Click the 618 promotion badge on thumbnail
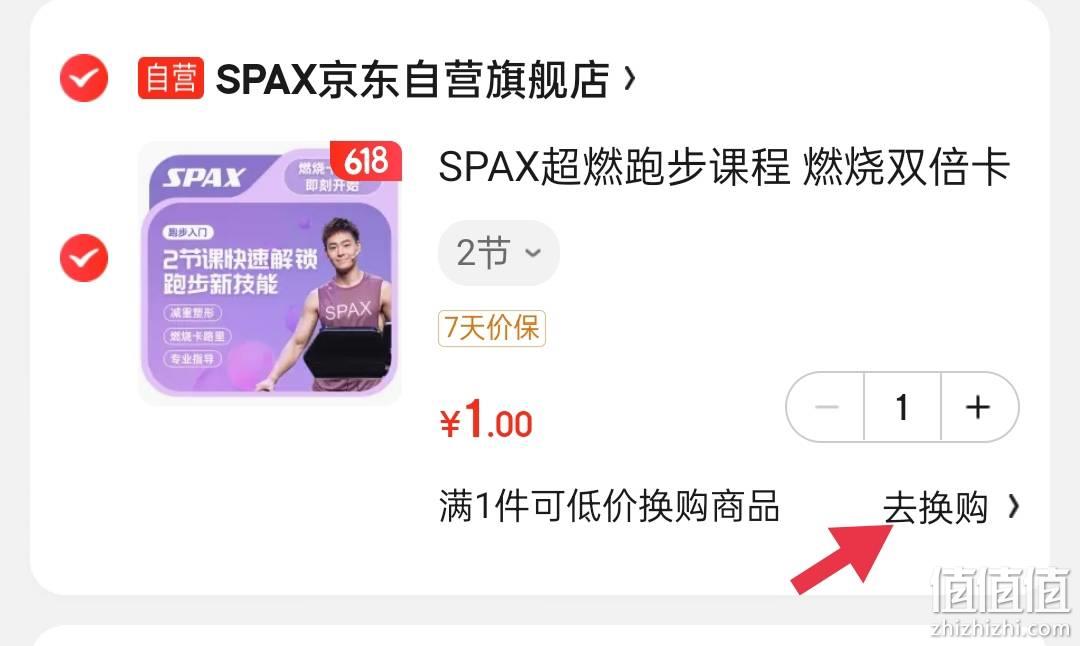The height and width of the screenshot is (646, 1080). pos(366,161)
